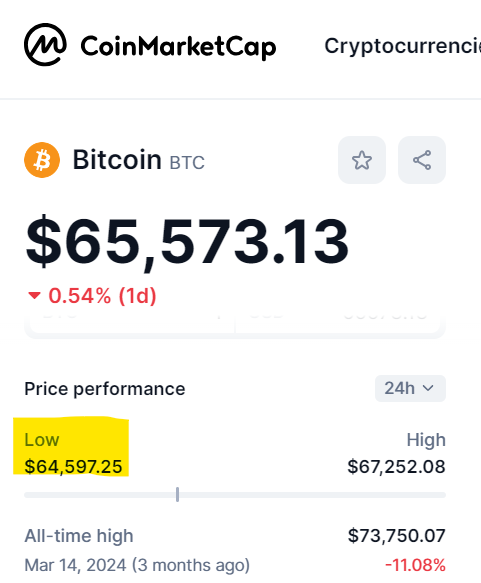Click the CoinMarketCap circular logo icon
481x583 pixels.
tap(45, 45)
